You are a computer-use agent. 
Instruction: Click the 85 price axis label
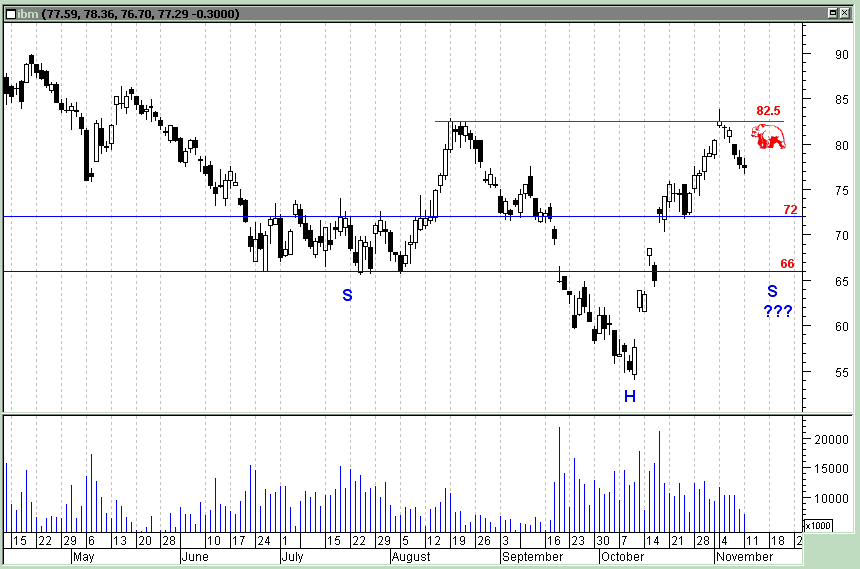[841, 100]
